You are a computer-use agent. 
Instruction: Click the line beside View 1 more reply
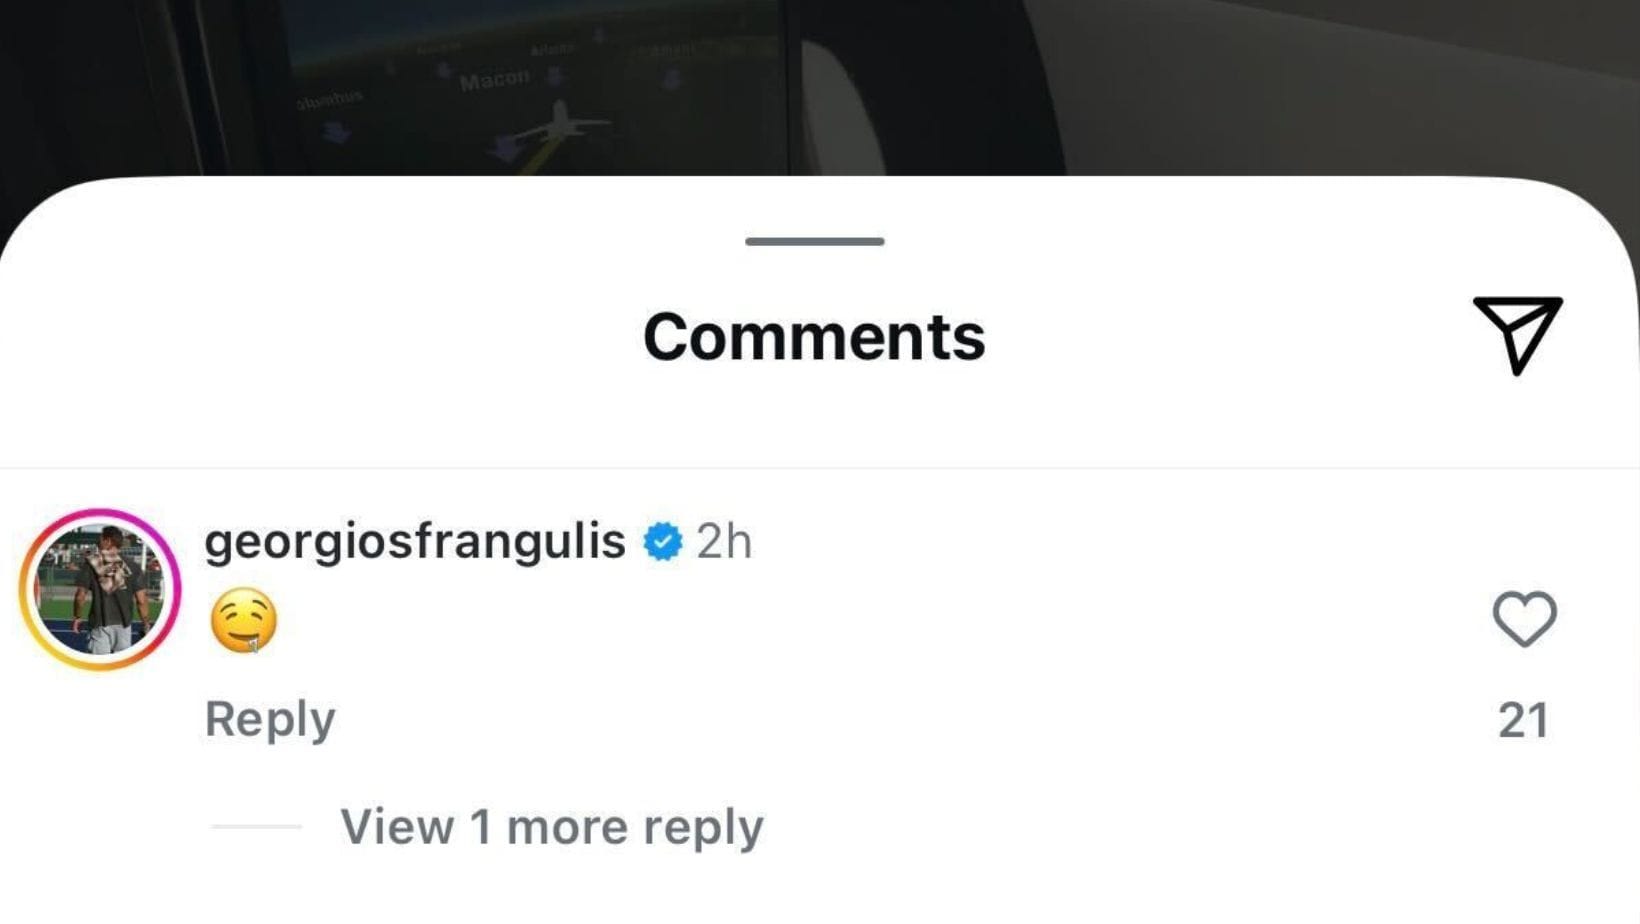pos(256,827)
